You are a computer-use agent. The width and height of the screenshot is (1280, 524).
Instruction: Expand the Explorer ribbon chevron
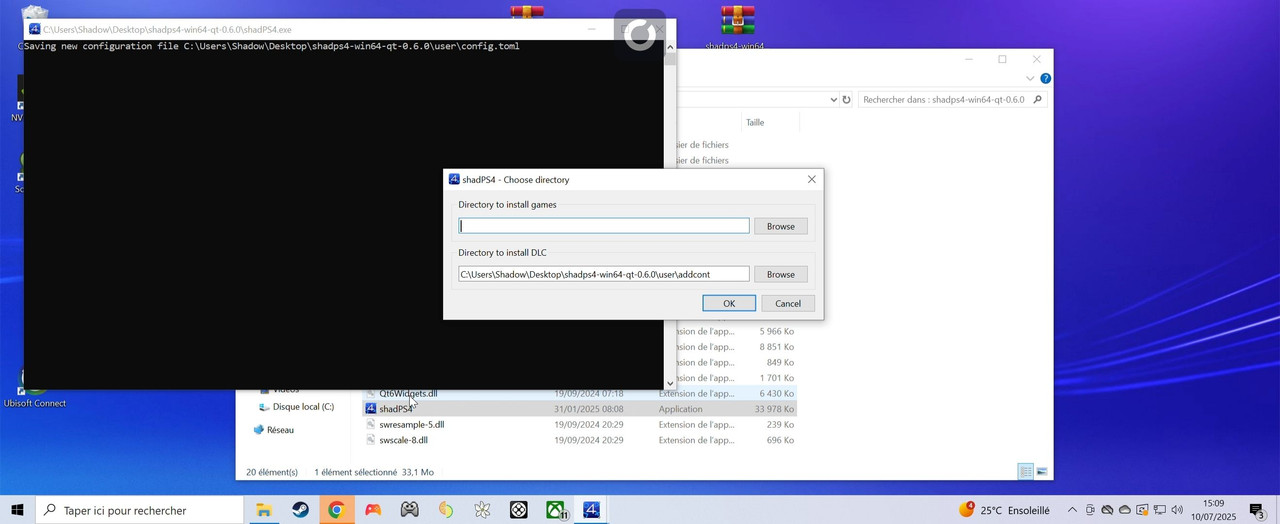[1030, 78]
